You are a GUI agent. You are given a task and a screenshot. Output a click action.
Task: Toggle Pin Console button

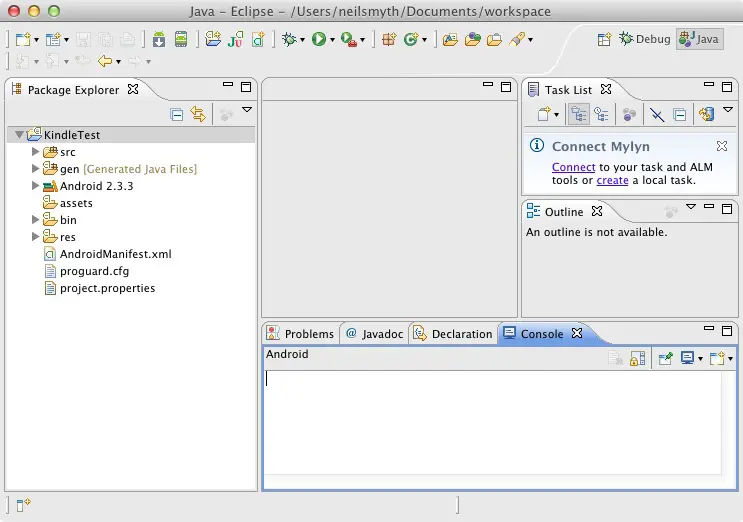[665, 359]
